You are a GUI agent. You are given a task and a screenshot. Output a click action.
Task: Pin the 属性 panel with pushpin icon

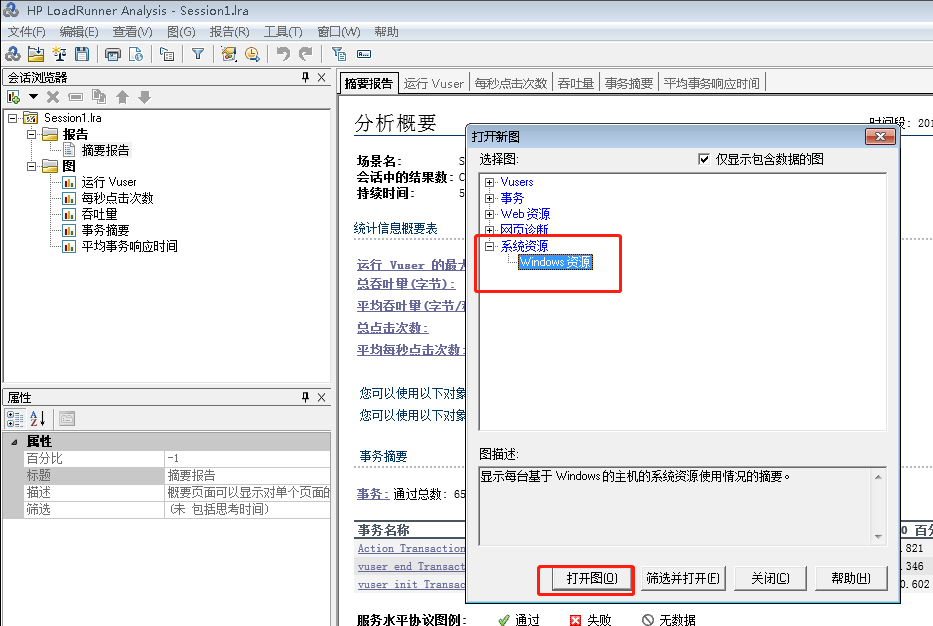point(306,397)
